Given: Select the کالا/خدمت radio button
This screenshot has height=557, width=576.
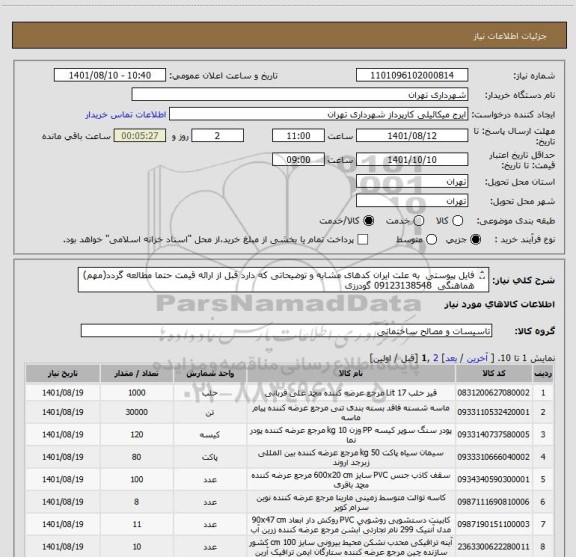Looking at the screenshot, I should click(x=368, y=221).
